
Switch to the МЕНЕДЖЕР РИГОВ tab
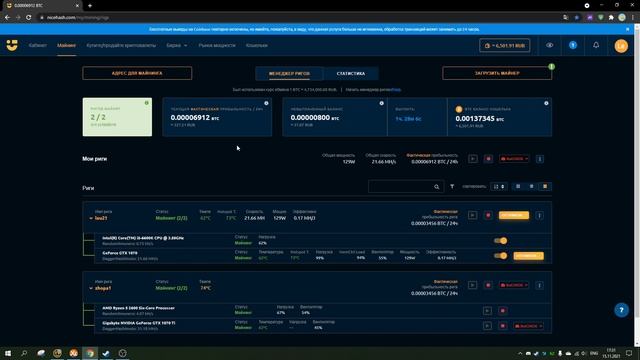pyautogui.click(x=289, y=73)
